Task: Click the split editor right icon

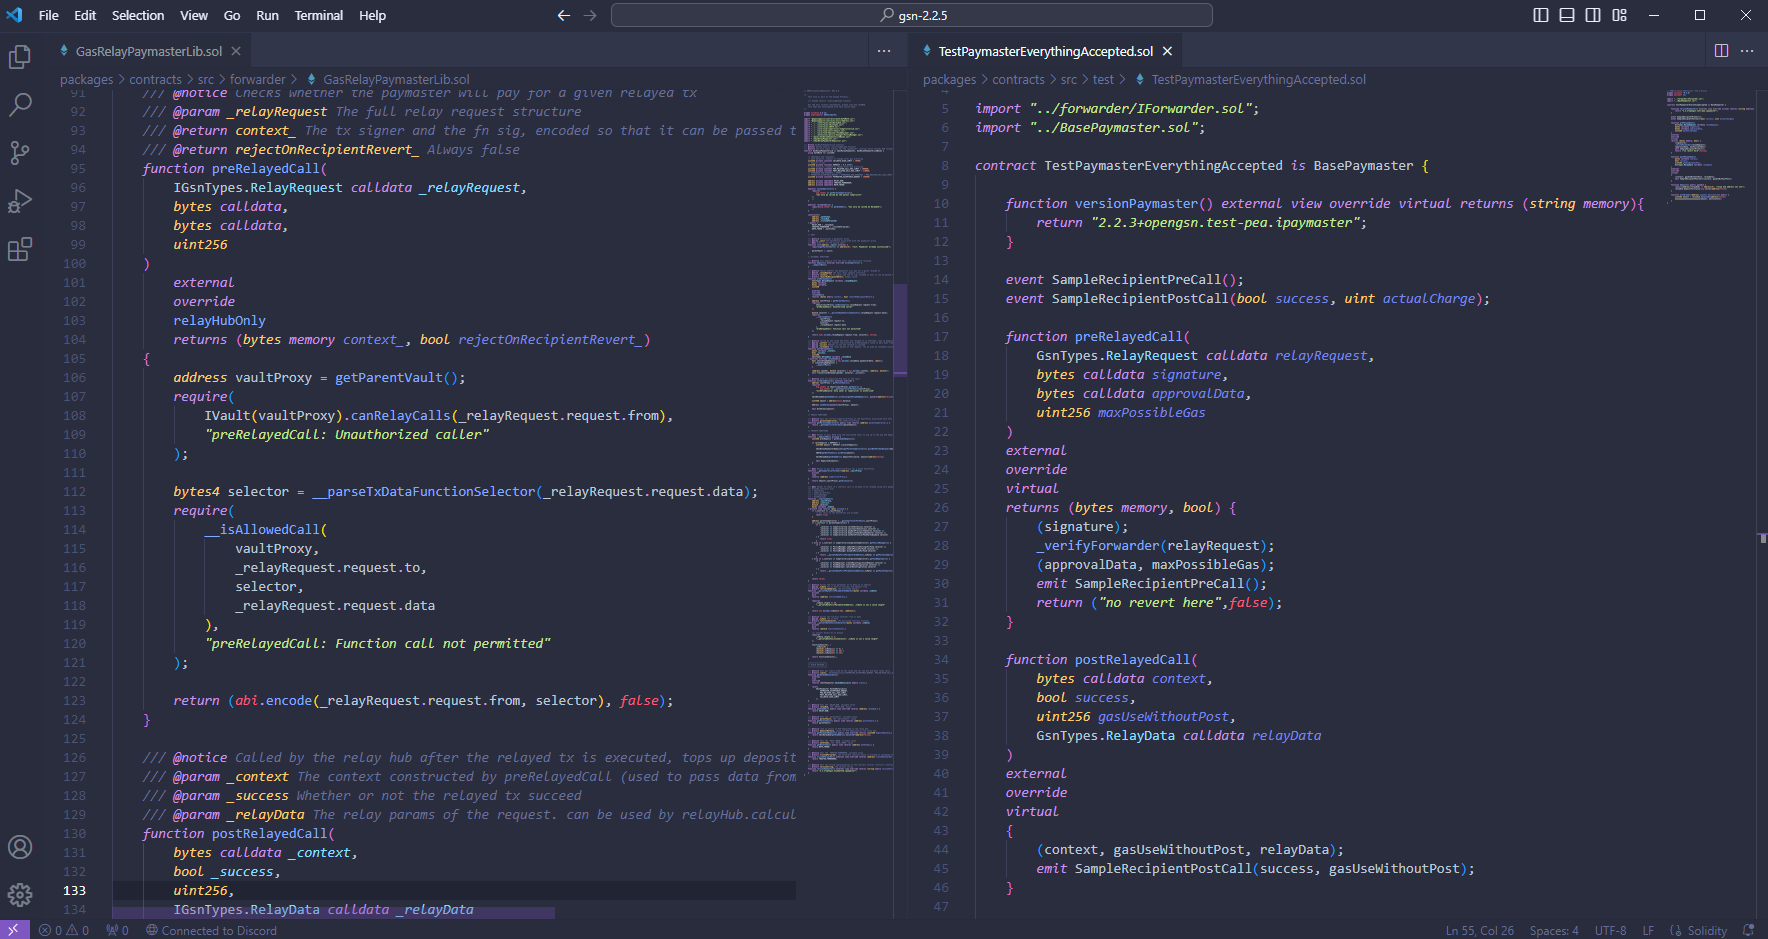Action: (x=1721, y=51)
